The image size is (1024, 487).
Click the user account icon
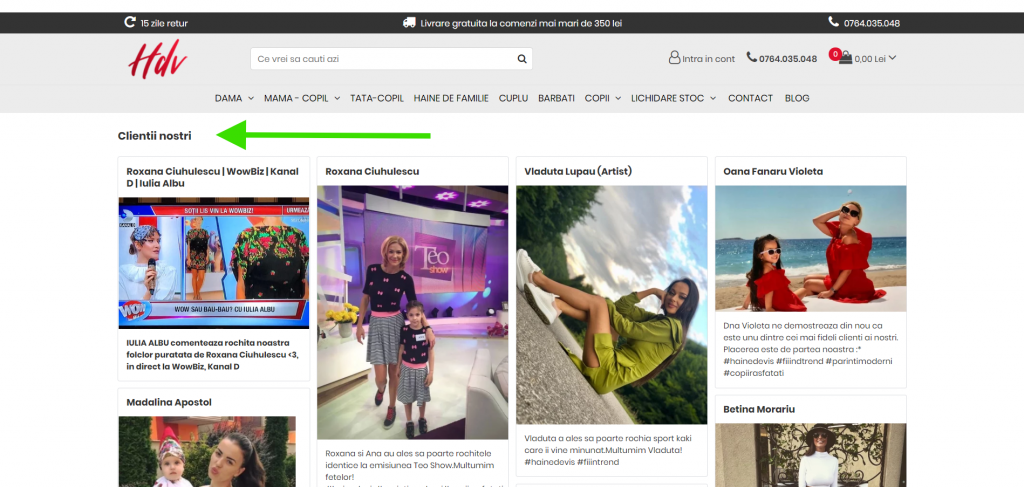[674, 58]
